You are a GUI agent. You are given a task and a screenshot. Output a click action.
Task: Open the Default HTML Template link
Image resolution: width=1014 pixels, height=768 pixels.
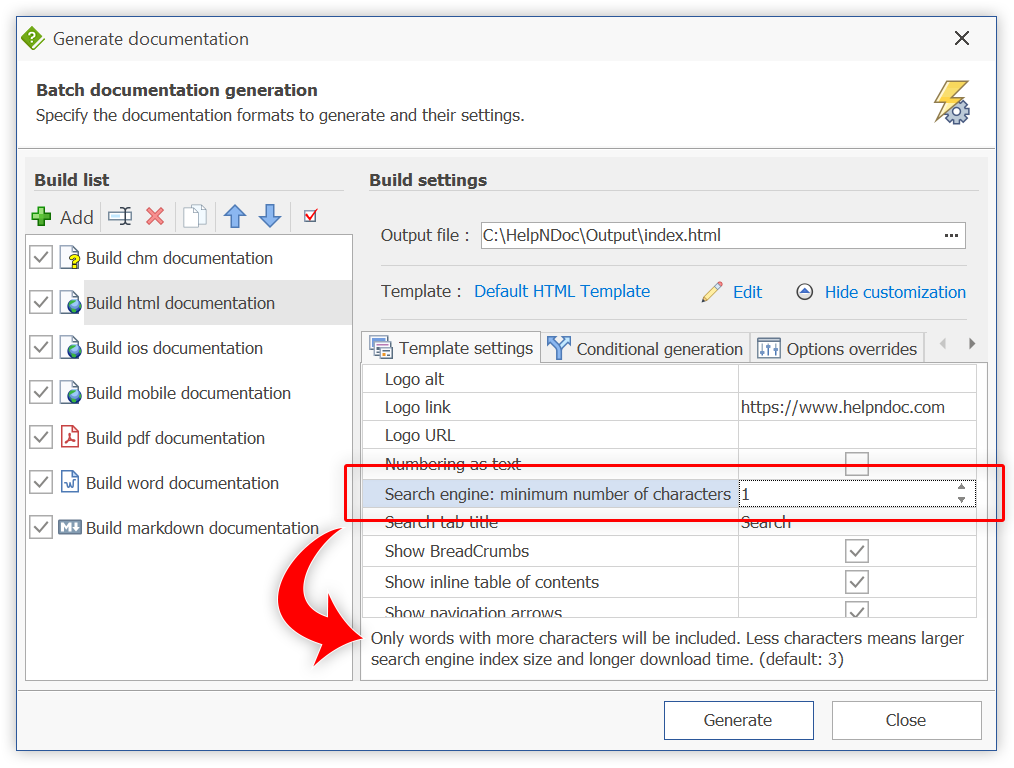(x=561, y=291)
